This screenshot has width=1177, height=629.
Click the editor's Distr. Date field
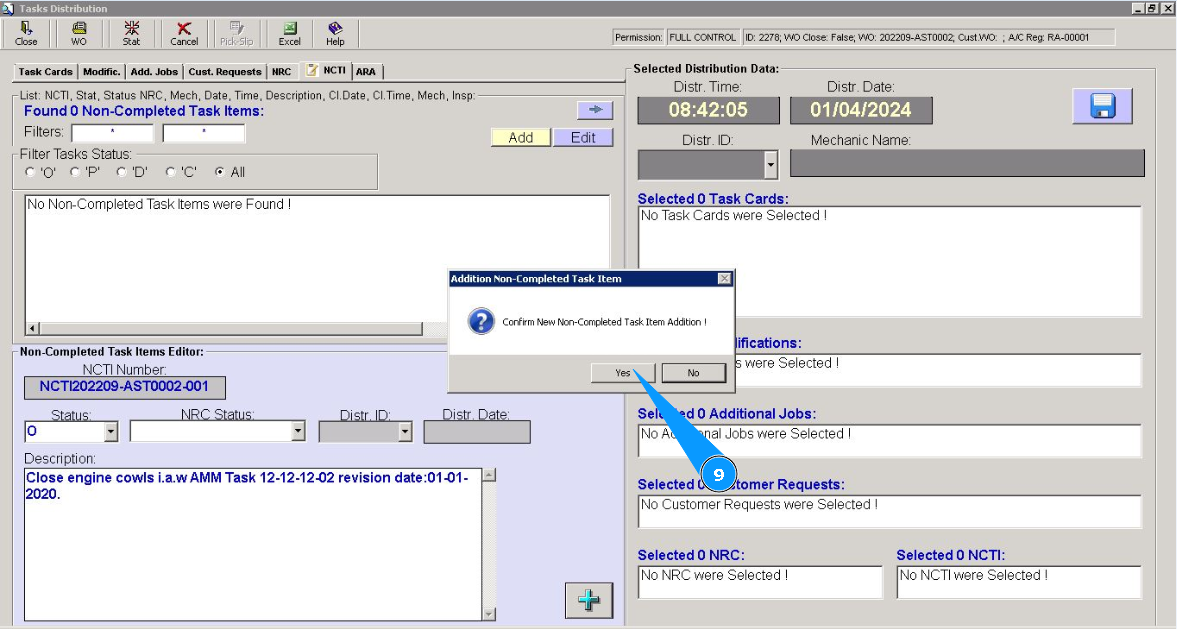coord(477,432)
